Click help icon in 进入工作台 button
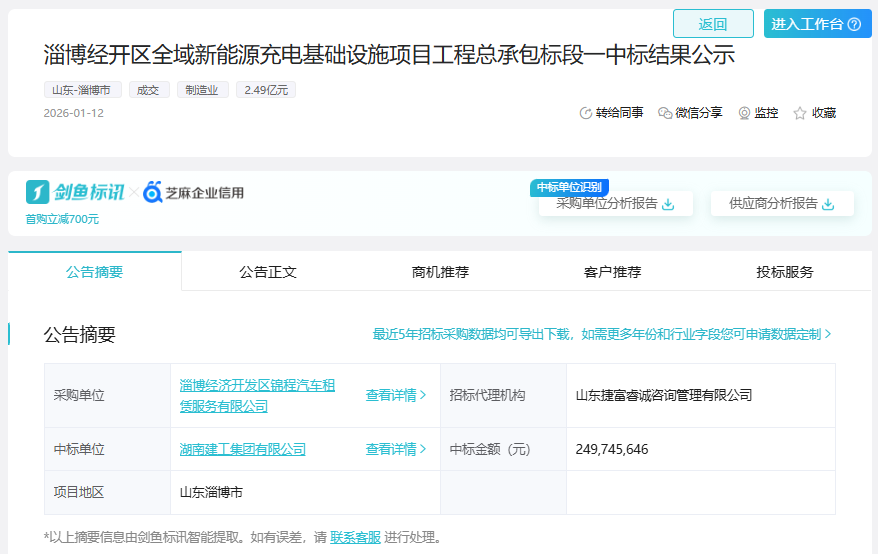The image size is (878, 554). tap(854, 24)
